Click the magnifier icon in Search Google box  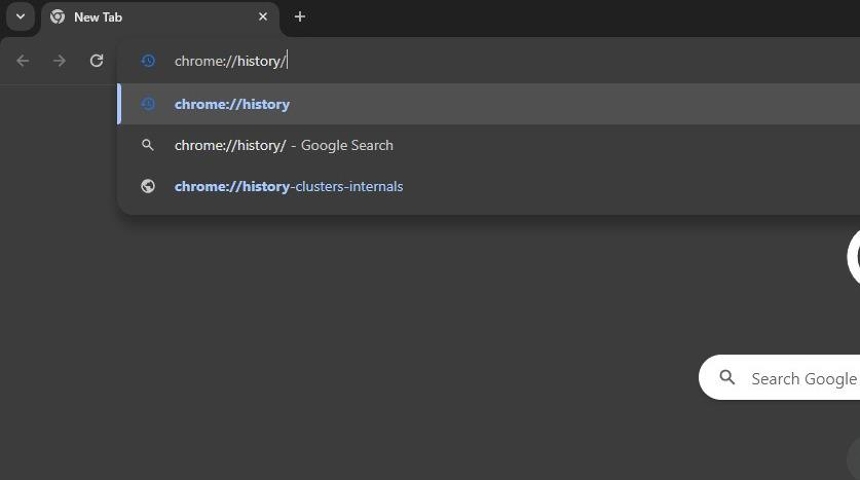727,377
